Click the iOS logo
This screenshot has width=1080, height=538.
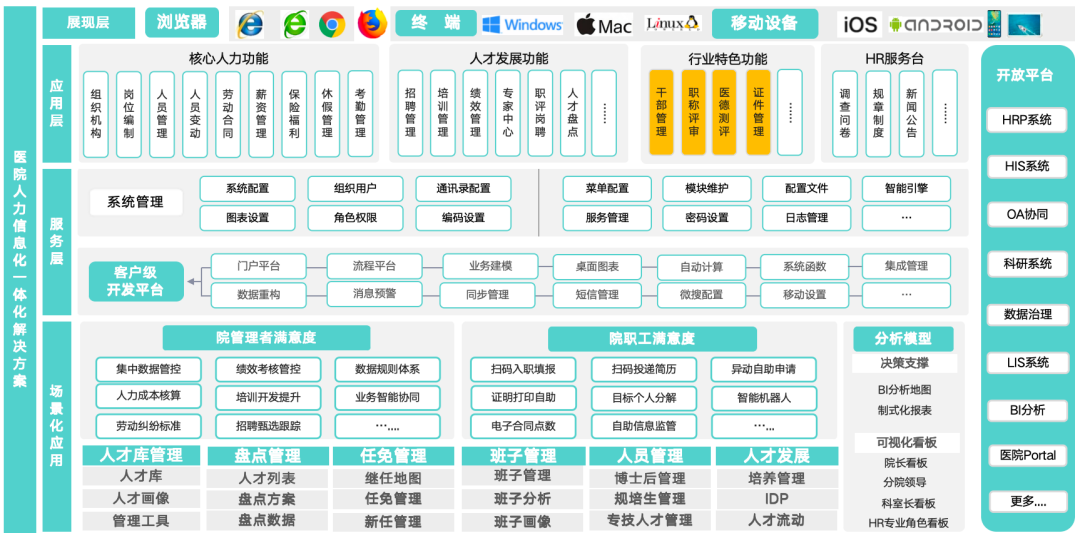(860, 25)
